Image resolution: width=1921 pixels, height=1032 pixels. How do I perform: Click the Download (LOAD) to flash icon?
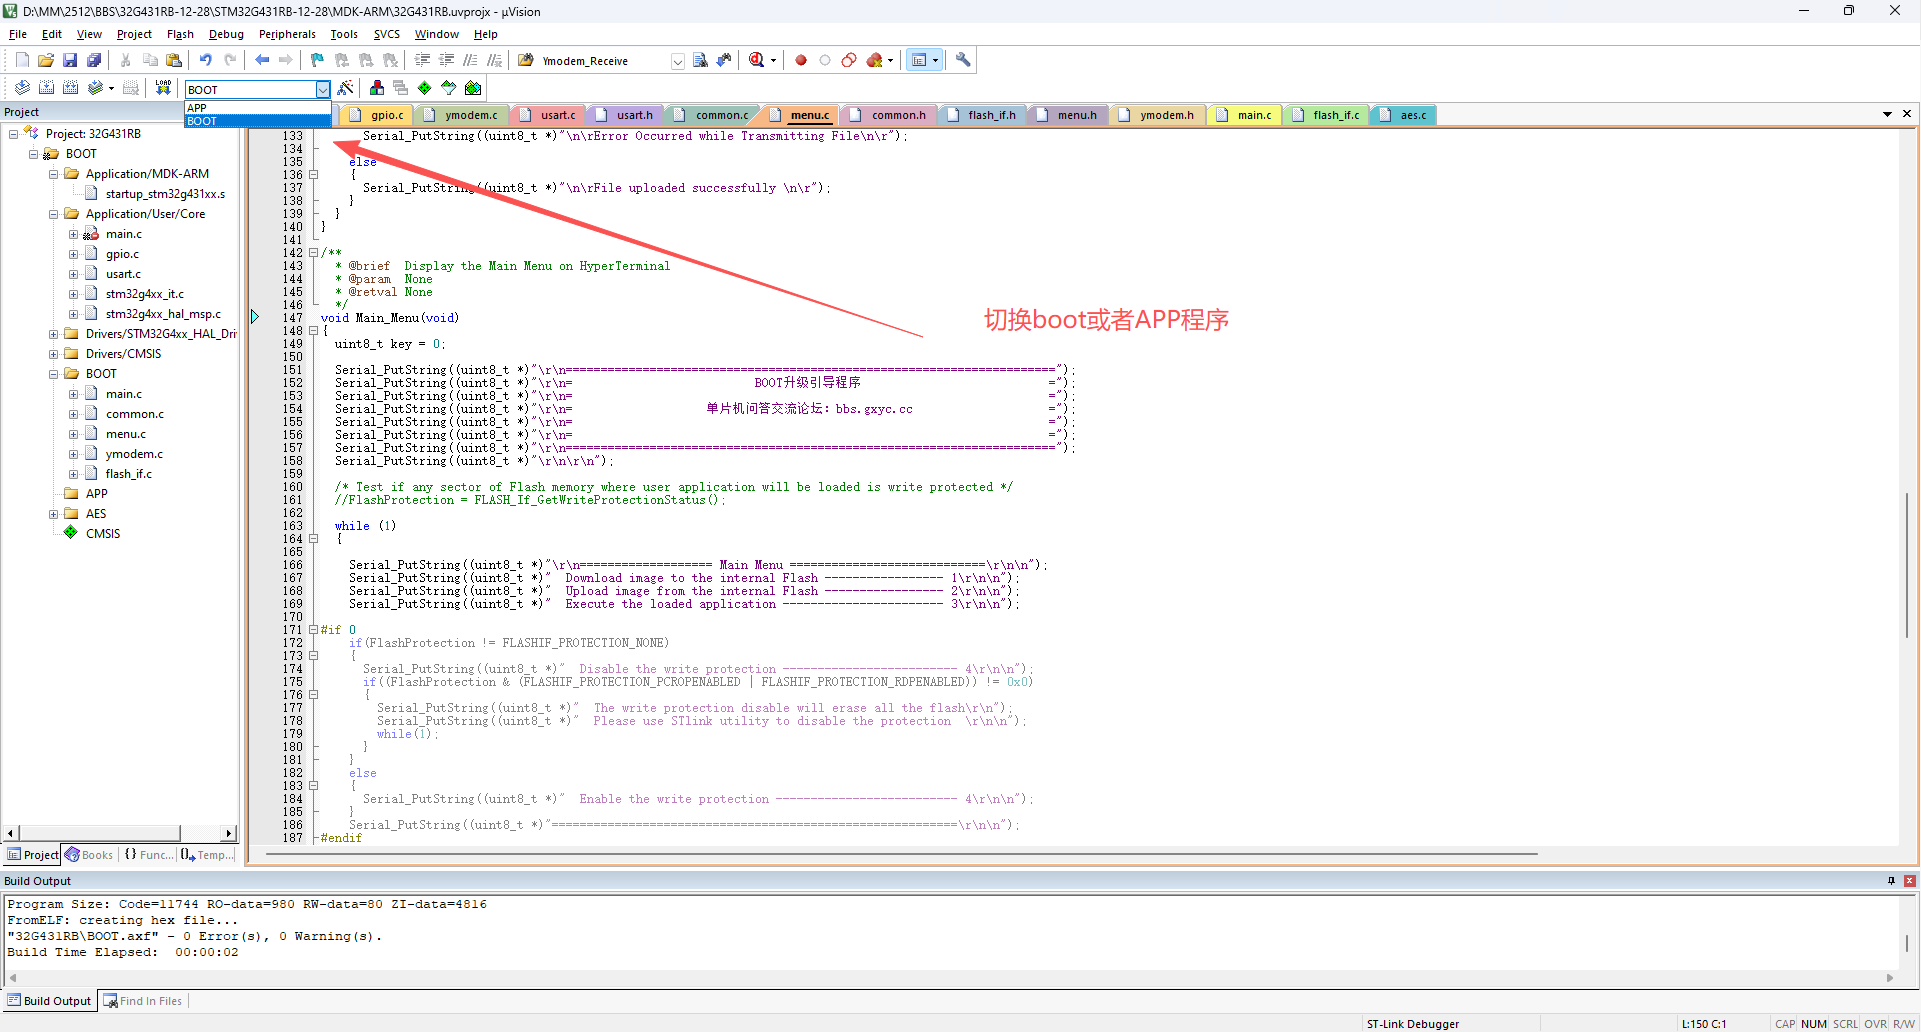tap(163, 88)
